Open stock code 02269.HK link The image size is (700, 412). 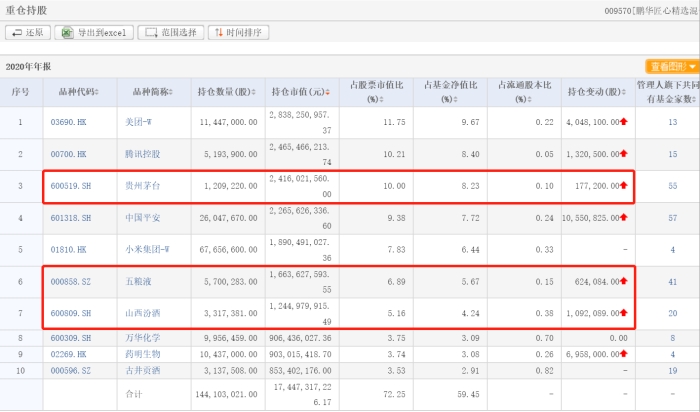pyautogui.click(x=68, y=354)
